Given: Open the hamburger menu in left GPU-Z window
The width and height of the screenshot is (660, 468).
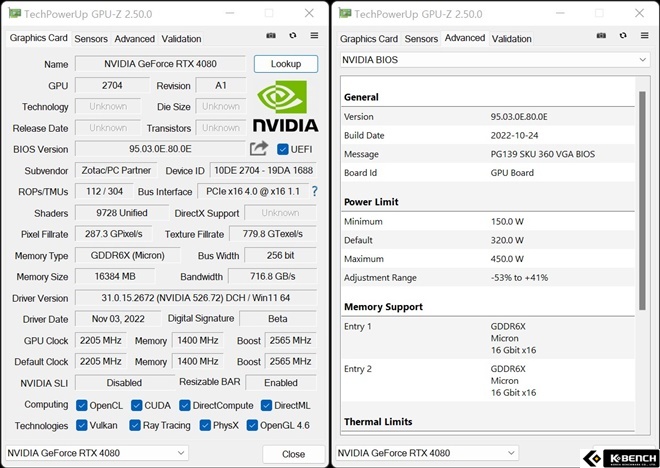Looking at the screenshot, I should [x=314, y=36].
